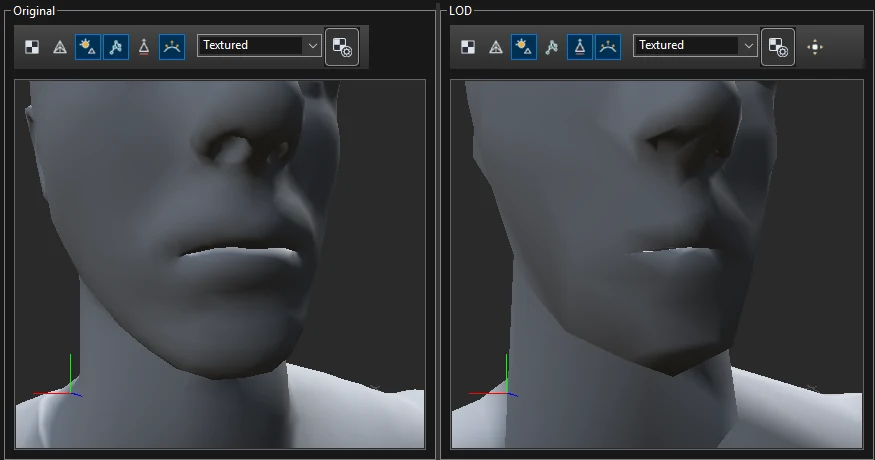The width and height of the screenshot is (875, 460).
Task: Click the LOD 3D head viewport
Action: click(657, 264)
